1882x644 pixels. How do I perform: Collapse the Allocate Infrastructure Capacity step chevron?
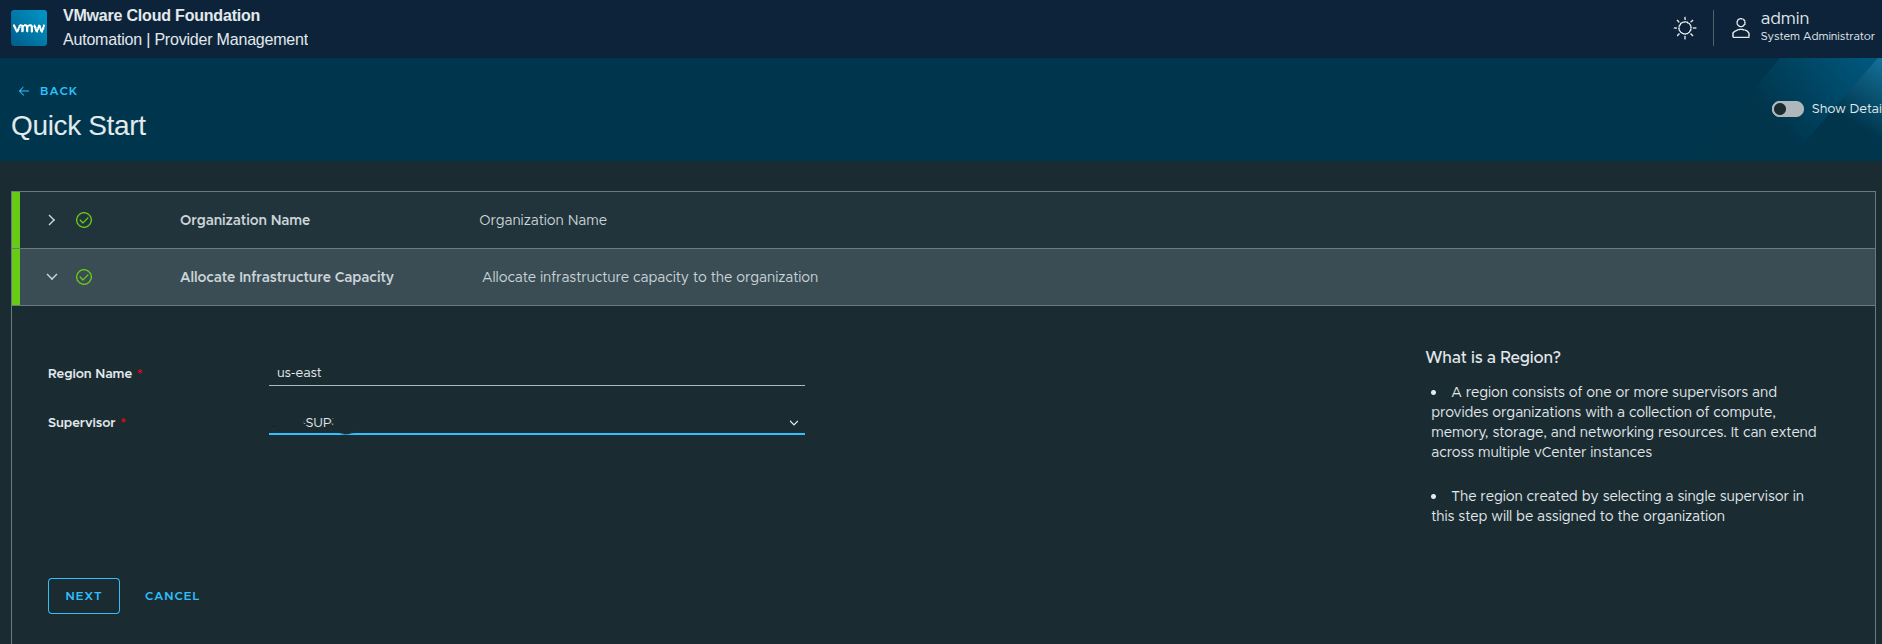click(x=52, y=277)
